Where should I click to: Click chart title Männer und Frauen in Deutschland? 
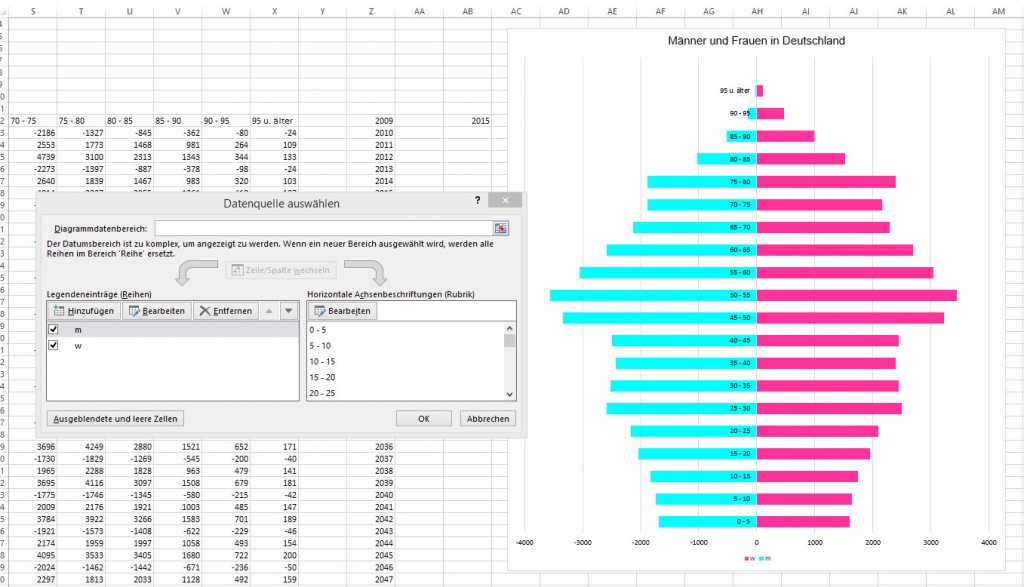756,40
